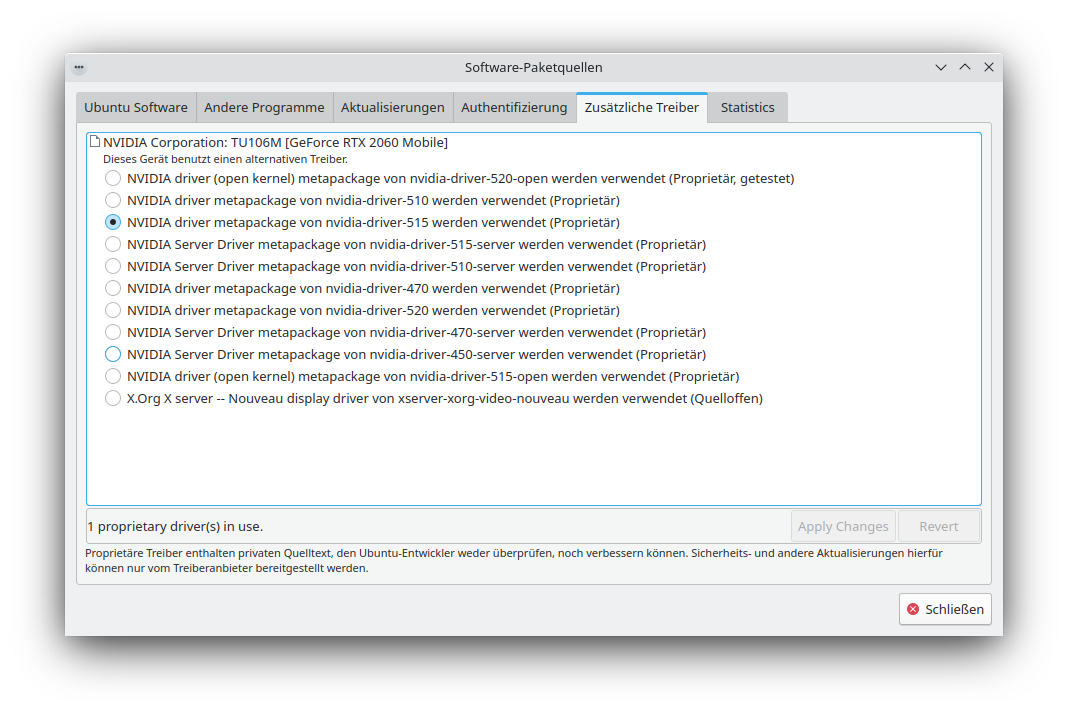The height and width of the screenshot is (713, 1068).
Task: Choose nvidia-driver-510-server option
Action: pyautogui.click(x=113, y=266)
